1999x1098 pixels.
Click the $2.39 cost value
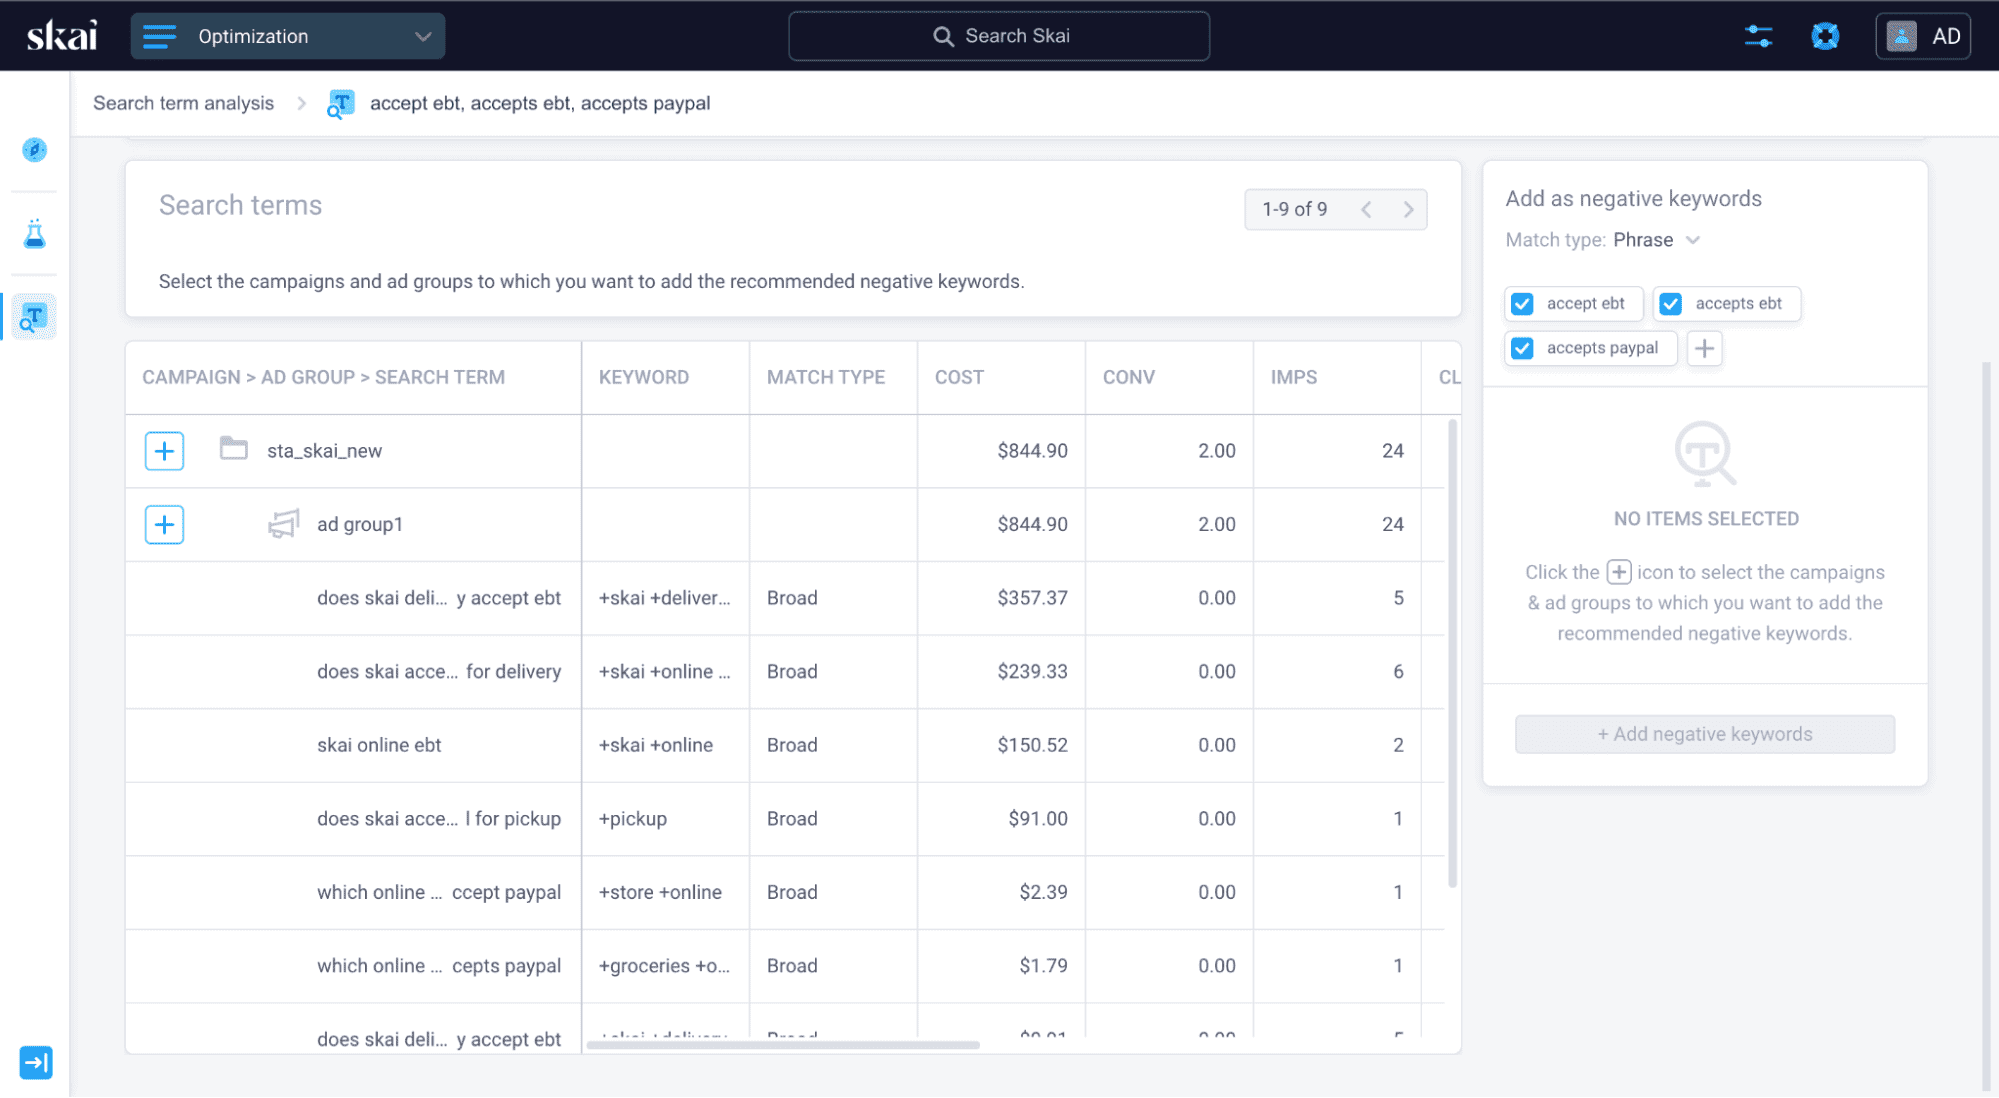1043,893
